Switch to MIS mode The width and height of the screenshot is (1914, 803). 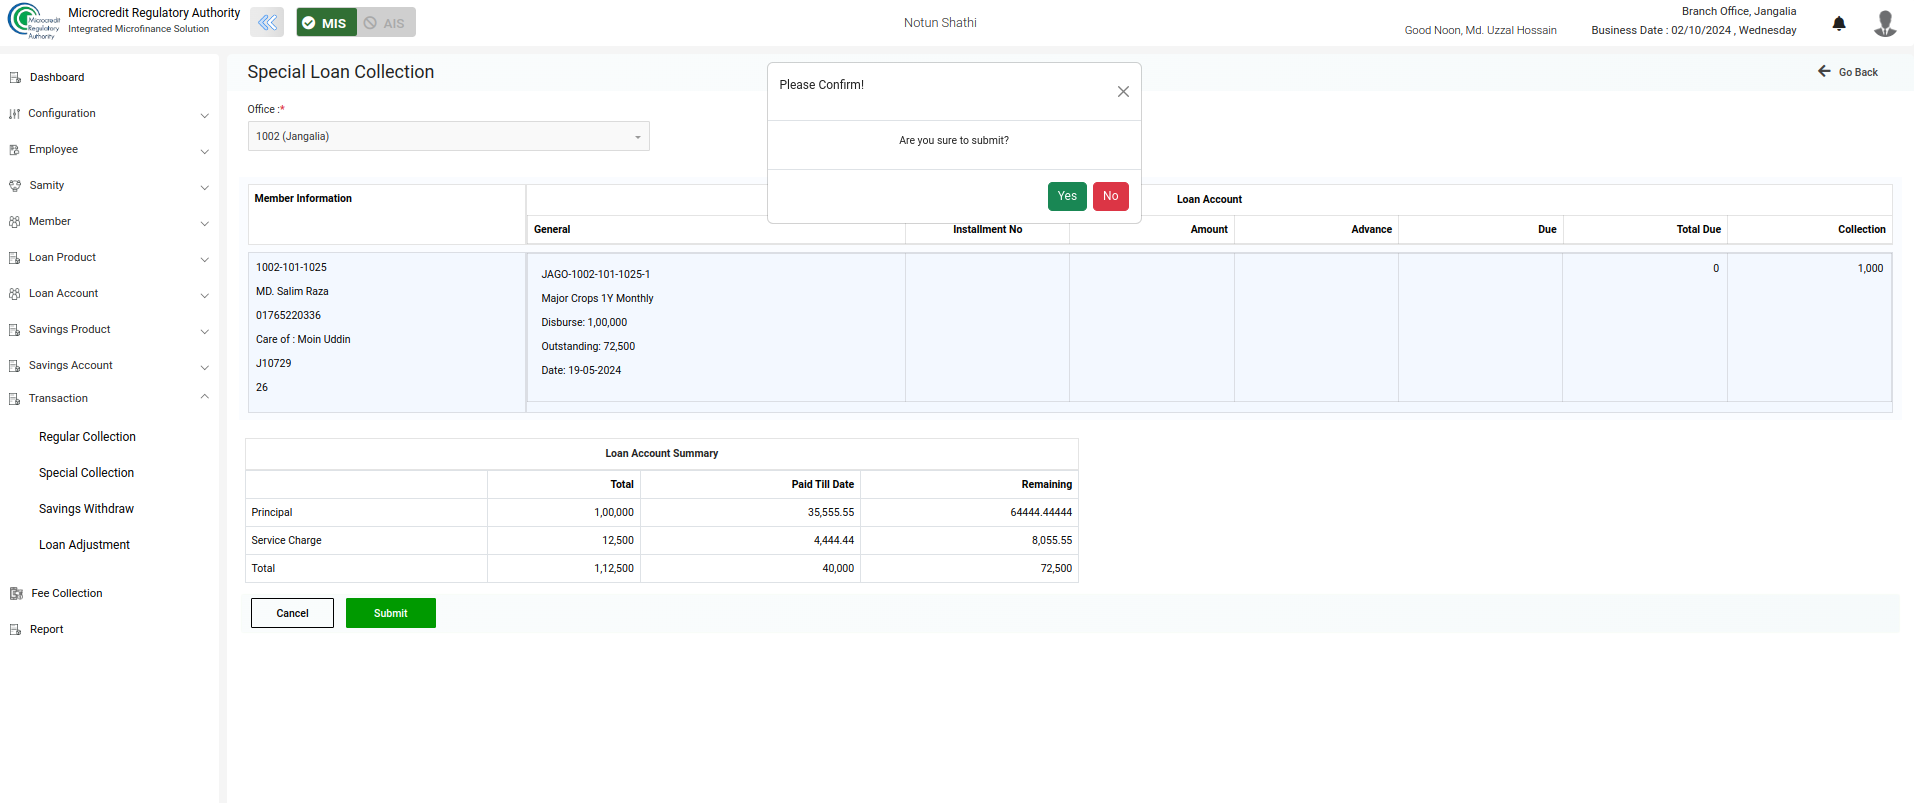point(326,23)
